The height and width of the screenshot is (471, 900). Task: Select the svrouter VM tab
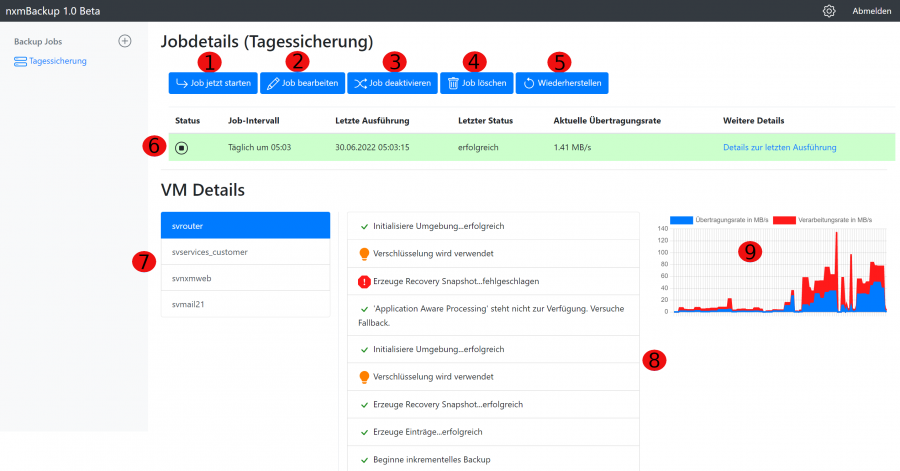245,226
